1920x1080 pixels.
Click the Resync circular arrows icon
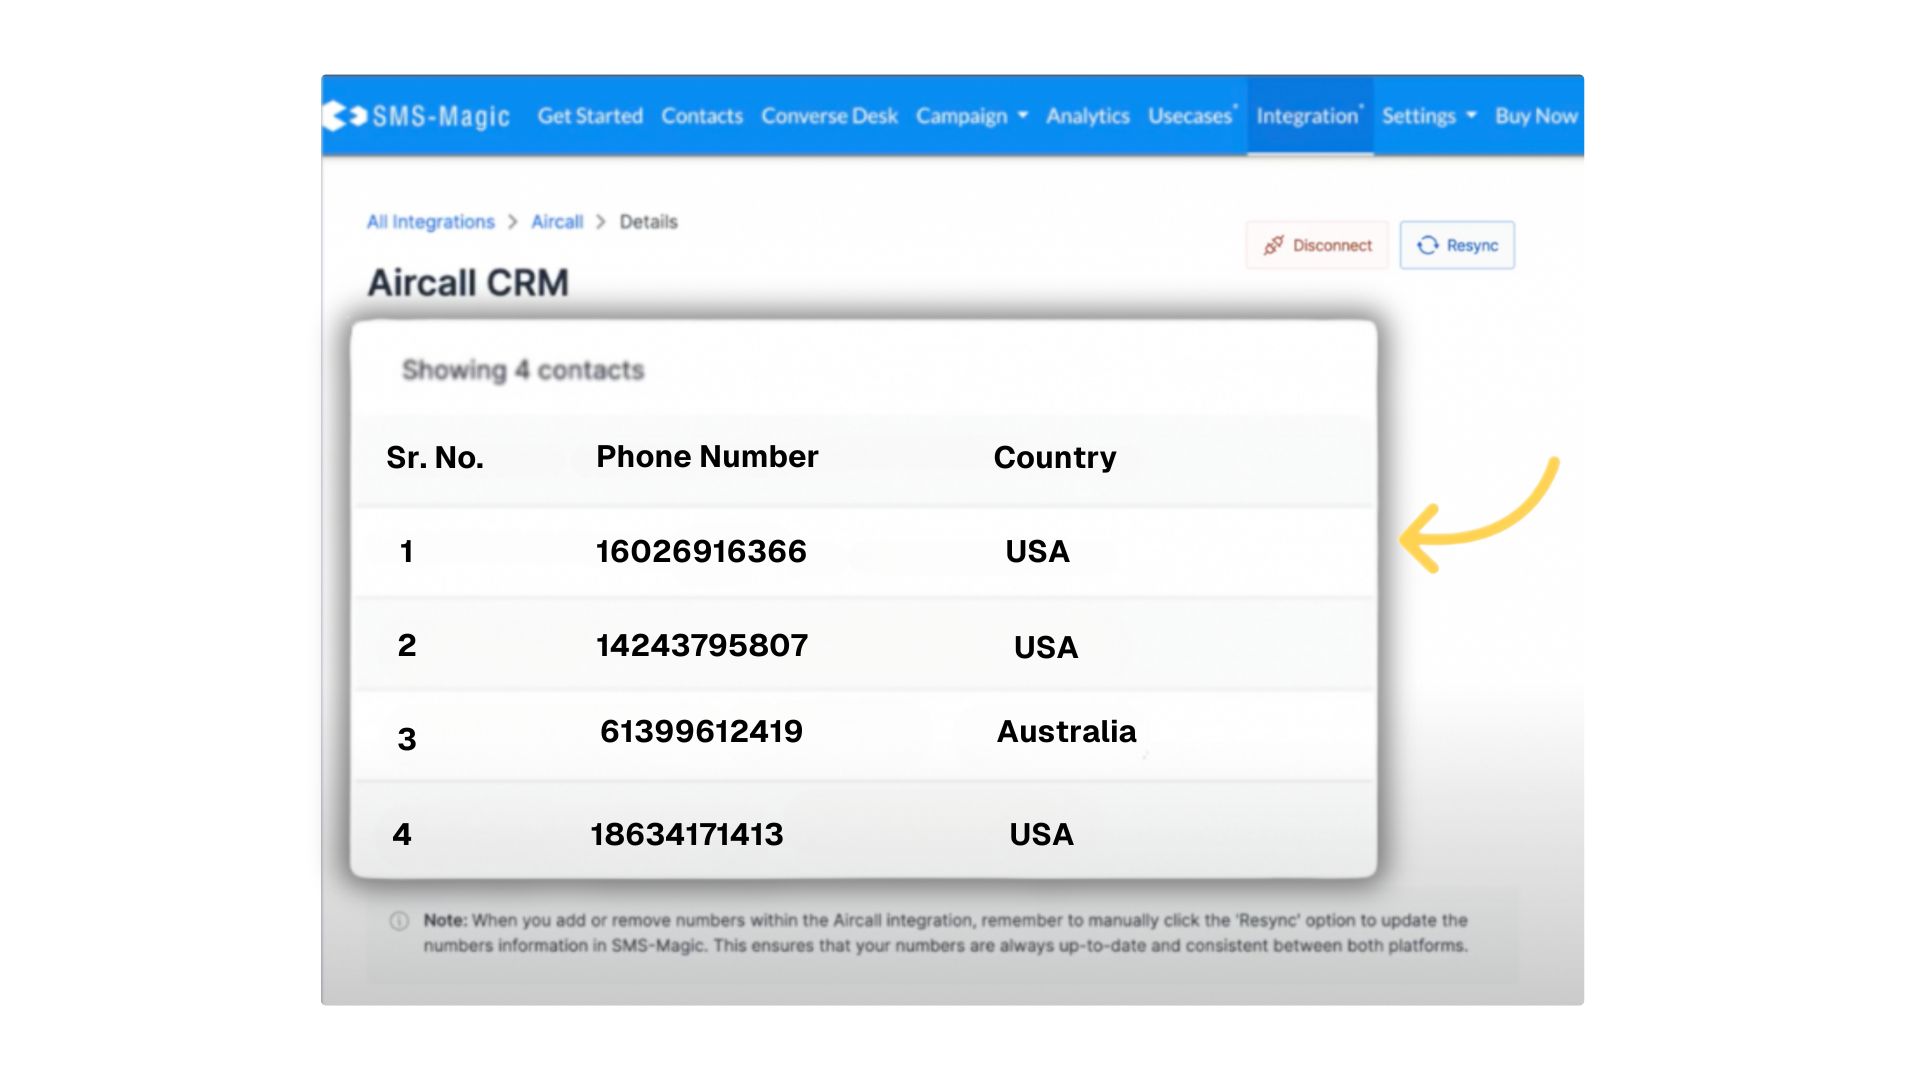[1427, 245]
